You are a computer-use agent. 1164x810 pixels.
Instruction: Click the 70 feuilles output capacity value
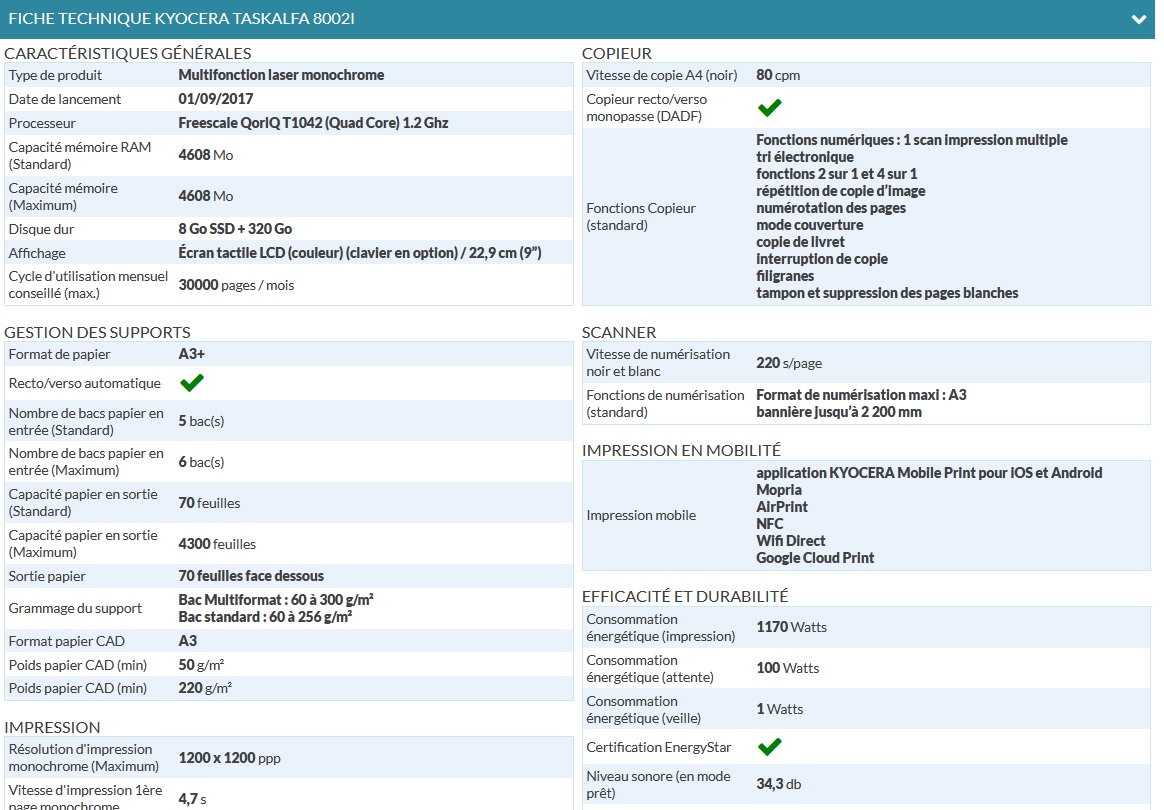[x=209, y=503]
